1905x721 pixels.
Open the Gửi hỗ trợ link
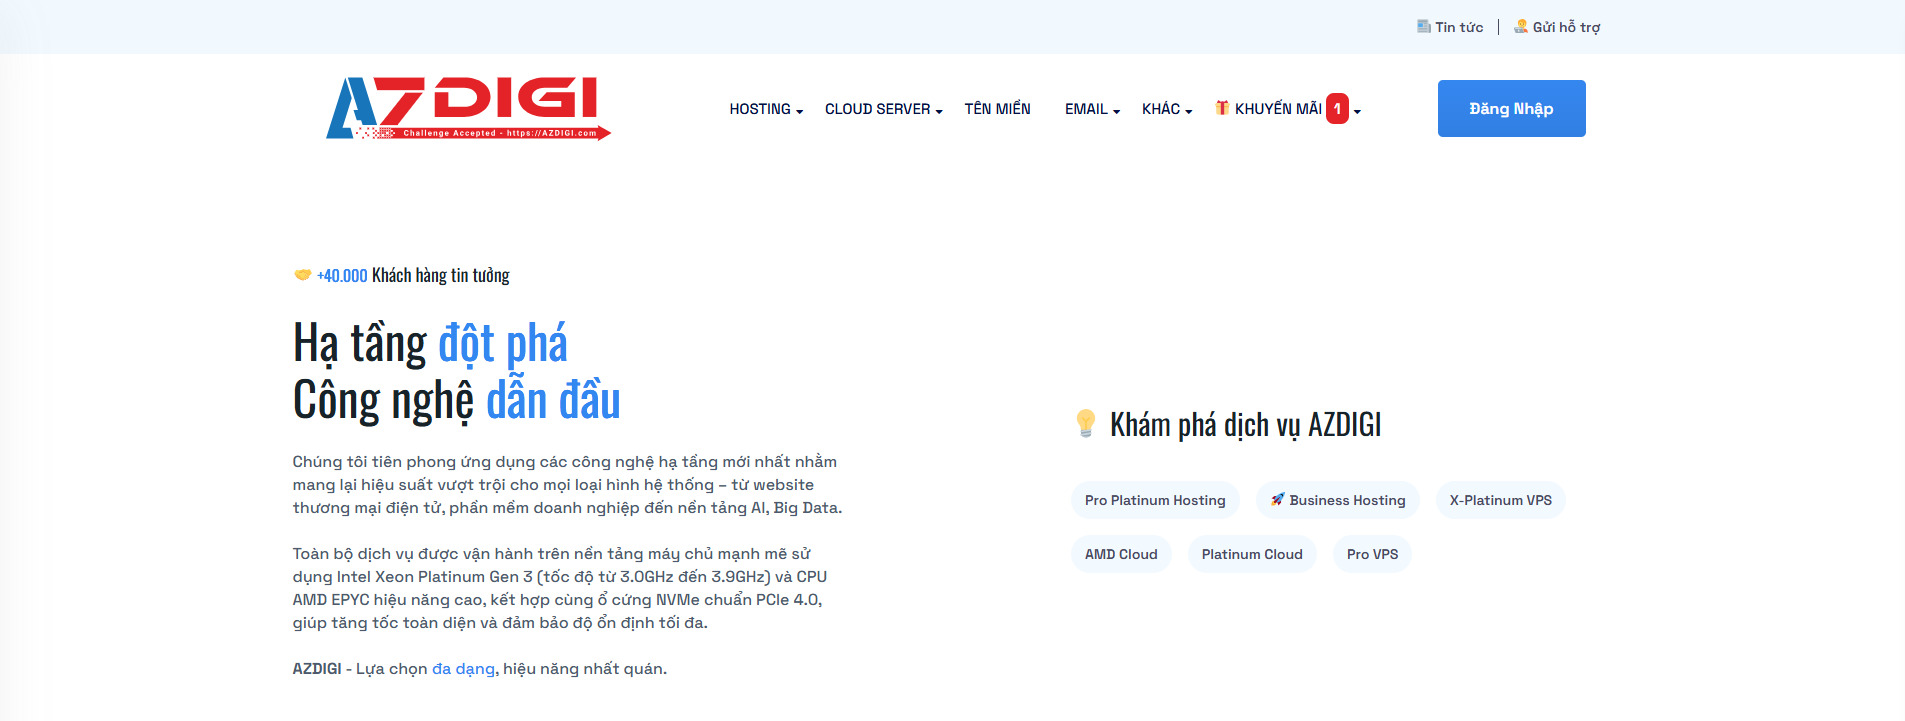point(1566,27)
